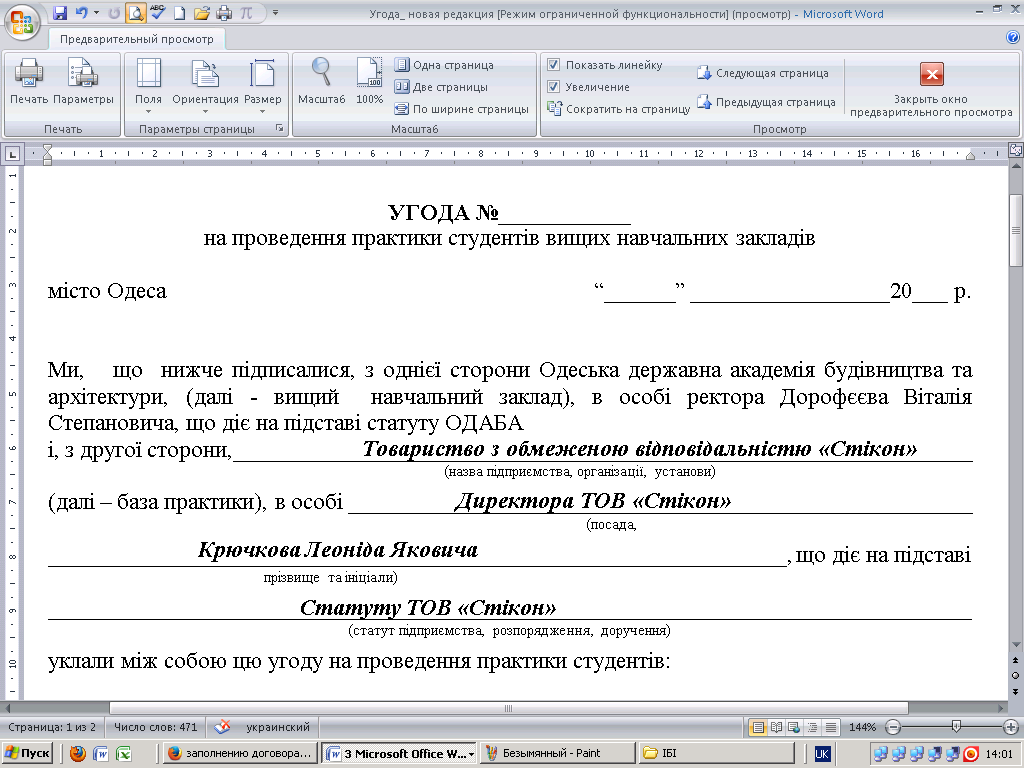Click Сократить на страницу
The width and height of the screenshot is (1024, 768).
618,109
